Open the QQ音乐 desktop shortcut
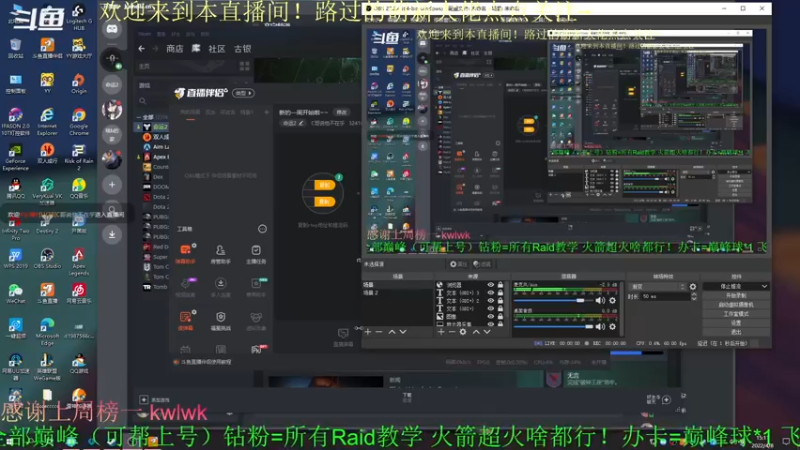Viewport: 800px width, 450px height. (x=79, y=189)
